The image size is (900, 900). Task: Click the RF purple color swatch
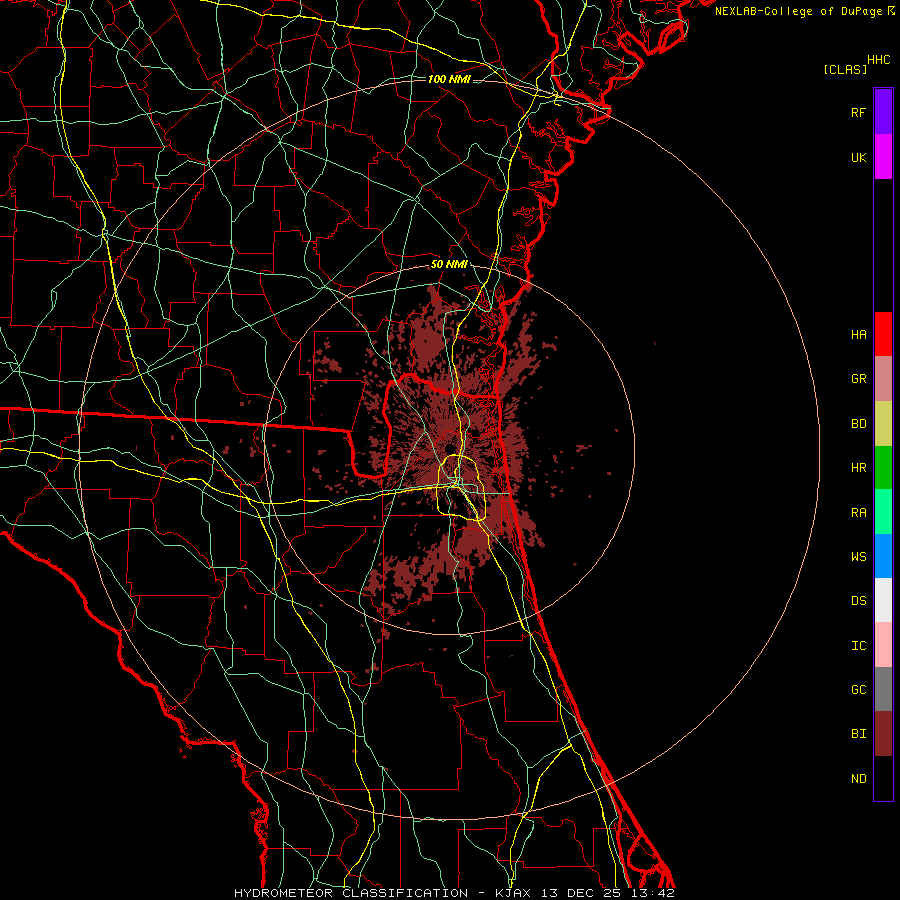883,112
